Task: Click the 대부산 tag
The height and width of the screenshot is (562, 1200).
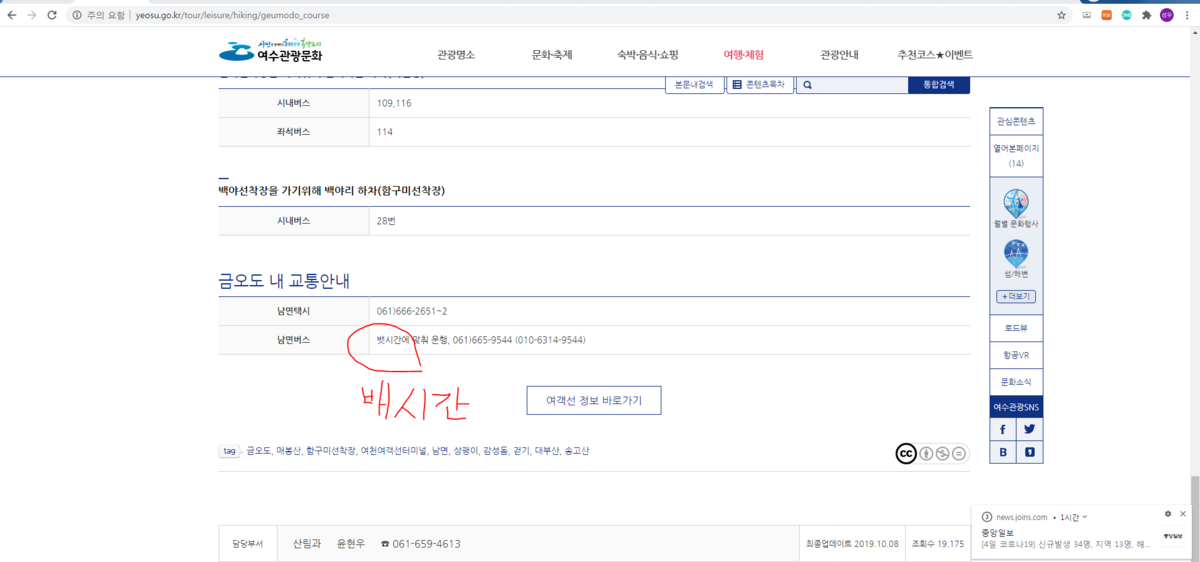Action: (x=547, y=451)
